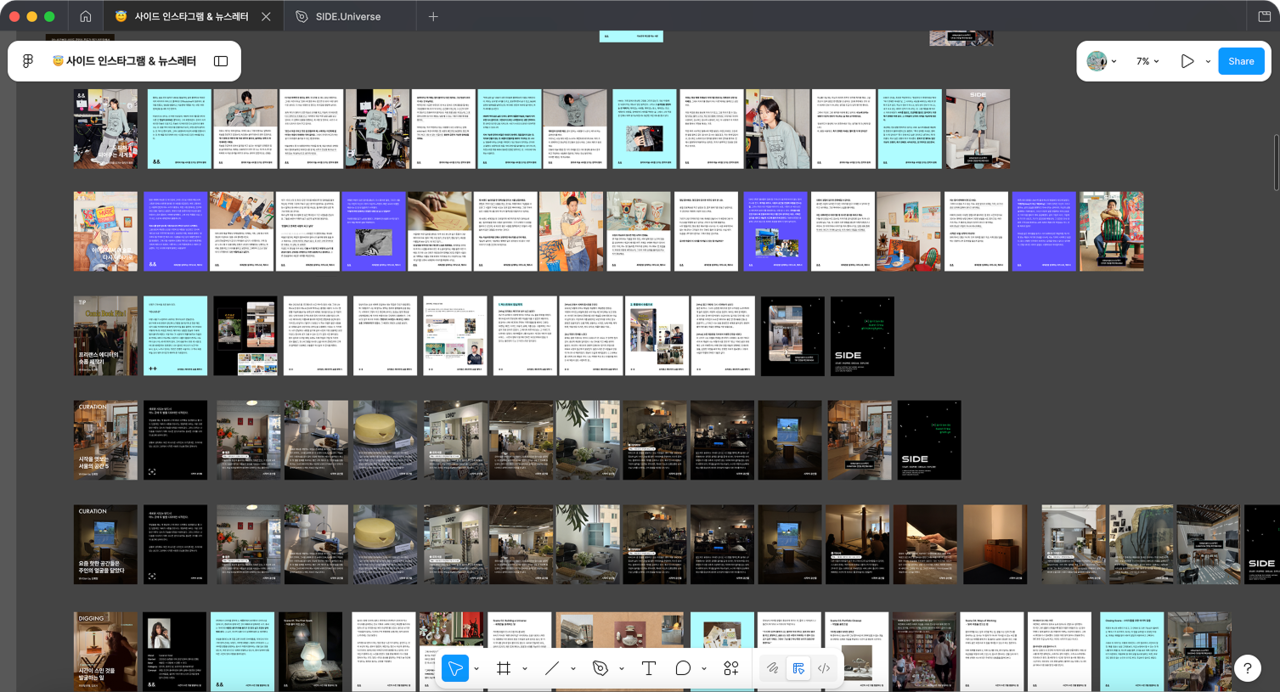Go to Figma home screen
1280x692 pixels.
pos(85,17)
